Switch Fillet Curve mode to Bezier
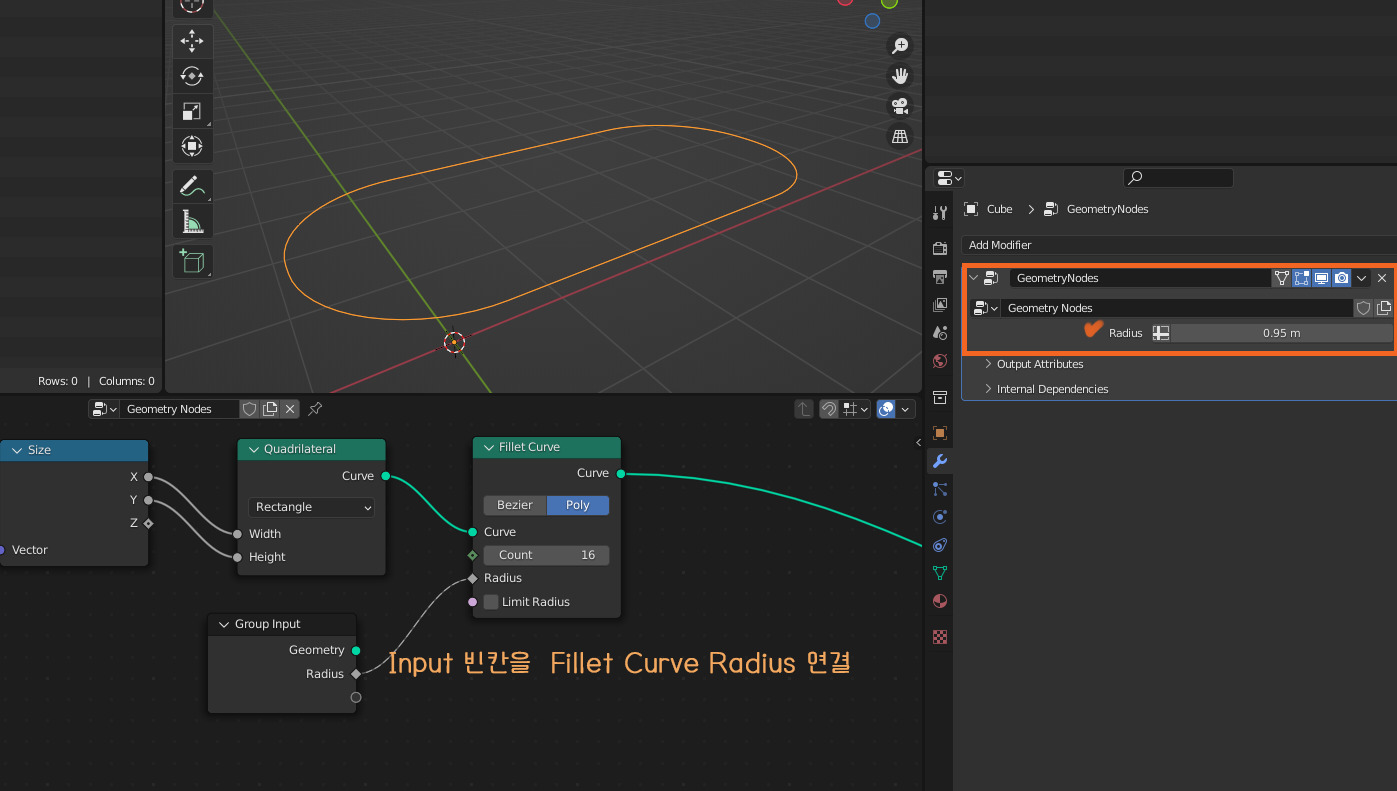The image size is (1397, 791). coord(515,505)
